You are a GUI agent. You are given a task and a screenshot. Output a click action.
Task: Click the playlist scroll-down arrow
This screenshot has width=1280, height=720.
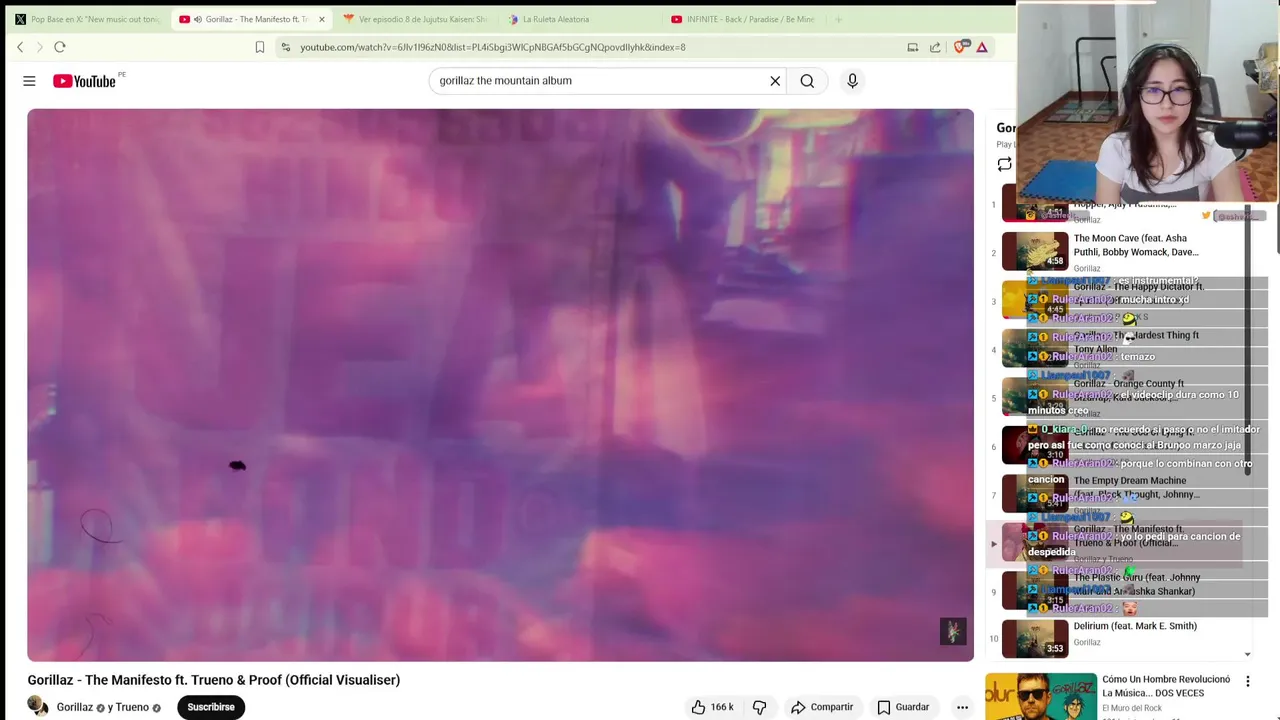tap(1247, 654)
